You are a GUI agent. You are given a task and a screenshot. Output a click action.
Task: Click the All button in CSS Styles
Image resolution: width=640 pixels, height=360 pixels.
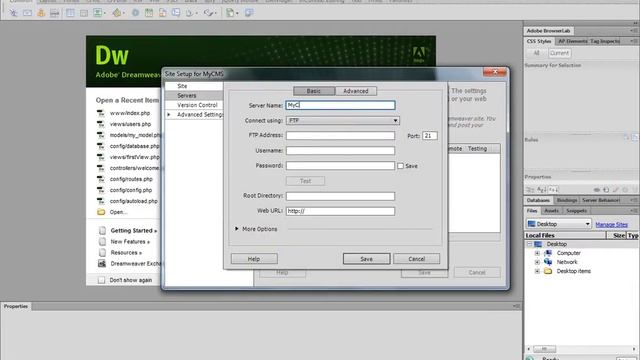tap(536, 53)
